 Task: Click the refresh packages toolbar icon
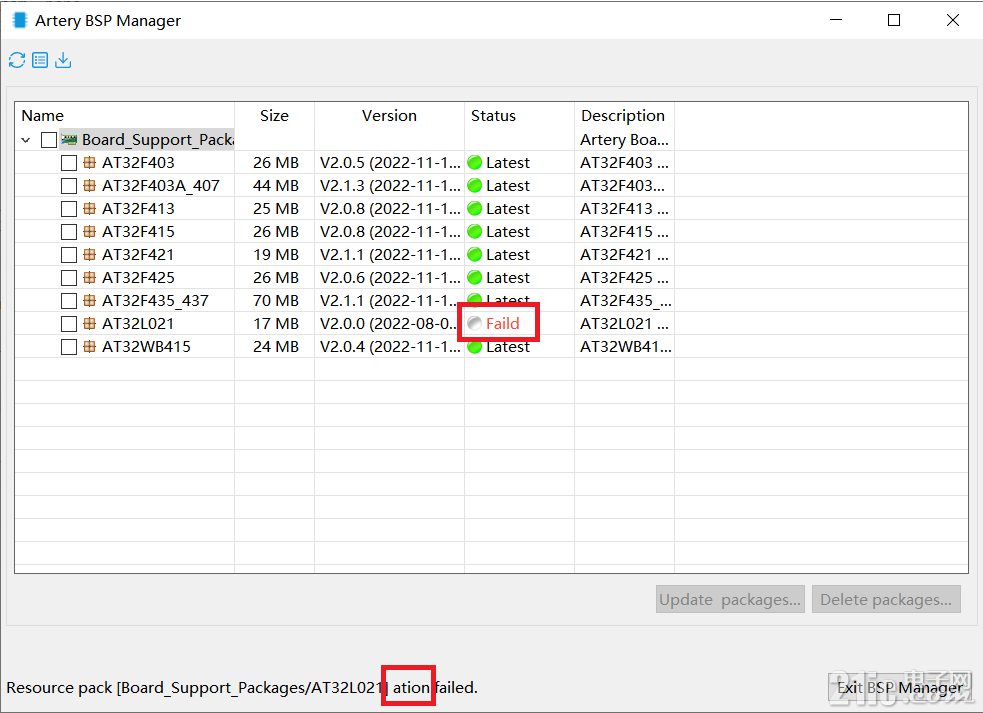(x=17, y=60)
